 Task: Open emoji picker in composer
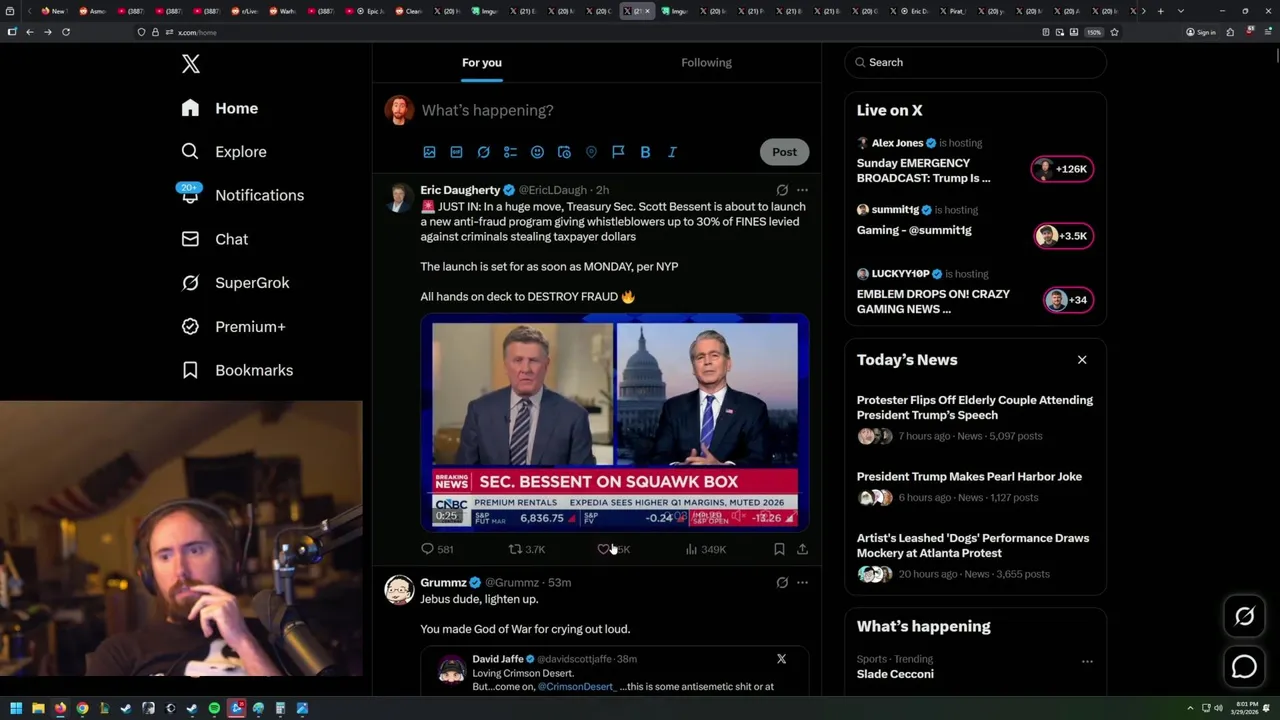point(537,152)
